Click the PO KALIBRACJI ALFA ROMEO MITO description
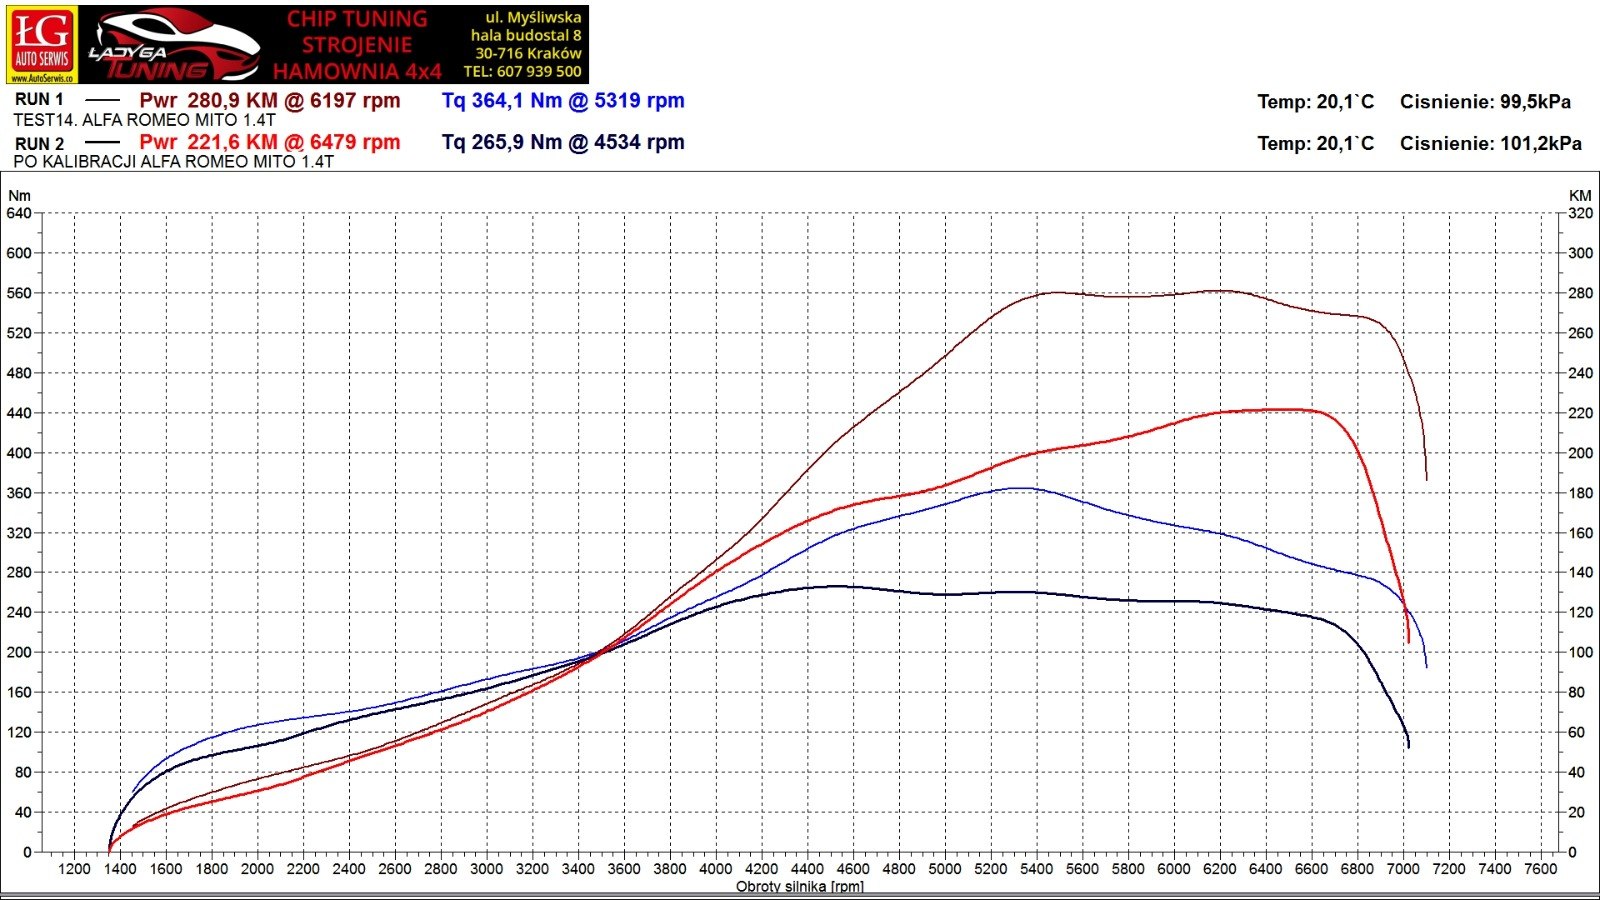The width and height of the screenshot is (1600, 900). click(x=173, y=162)
